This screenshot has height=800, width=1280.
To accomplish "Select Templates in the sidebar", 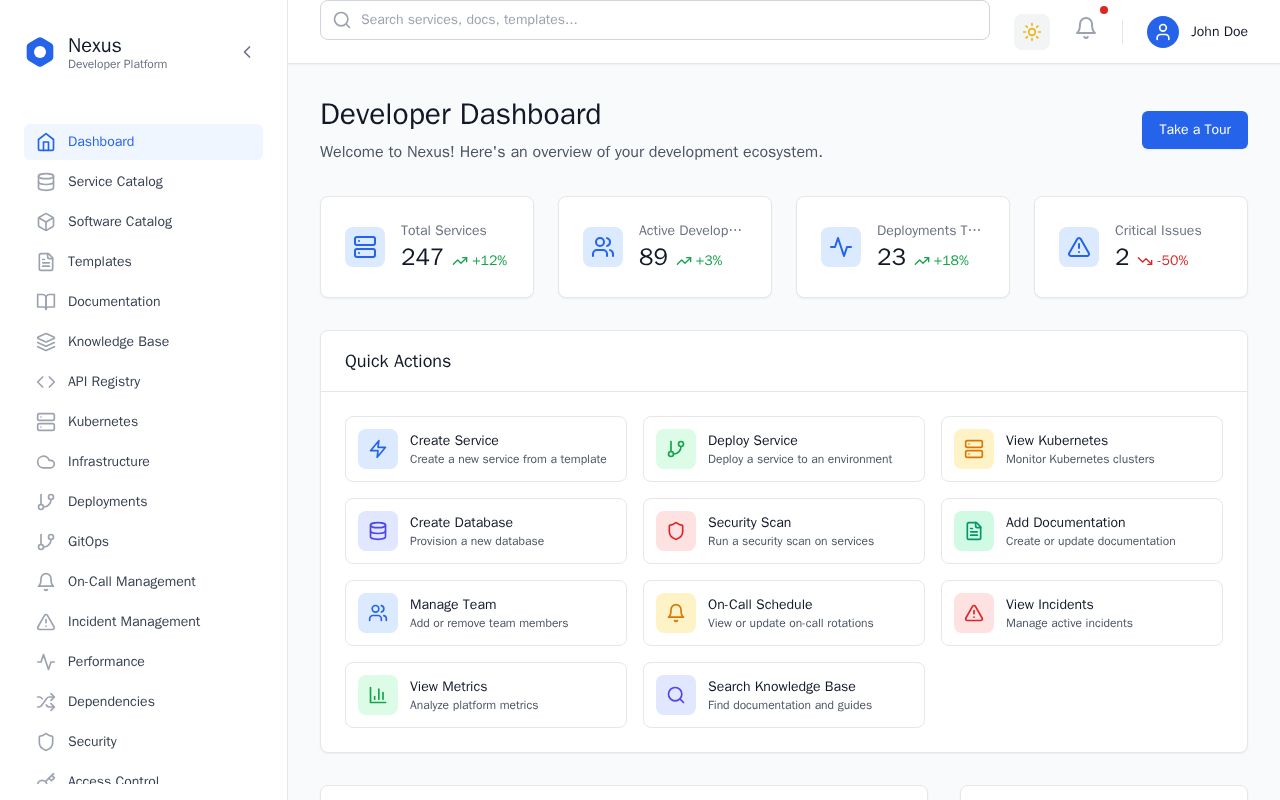I will click(x=143, y=262).
